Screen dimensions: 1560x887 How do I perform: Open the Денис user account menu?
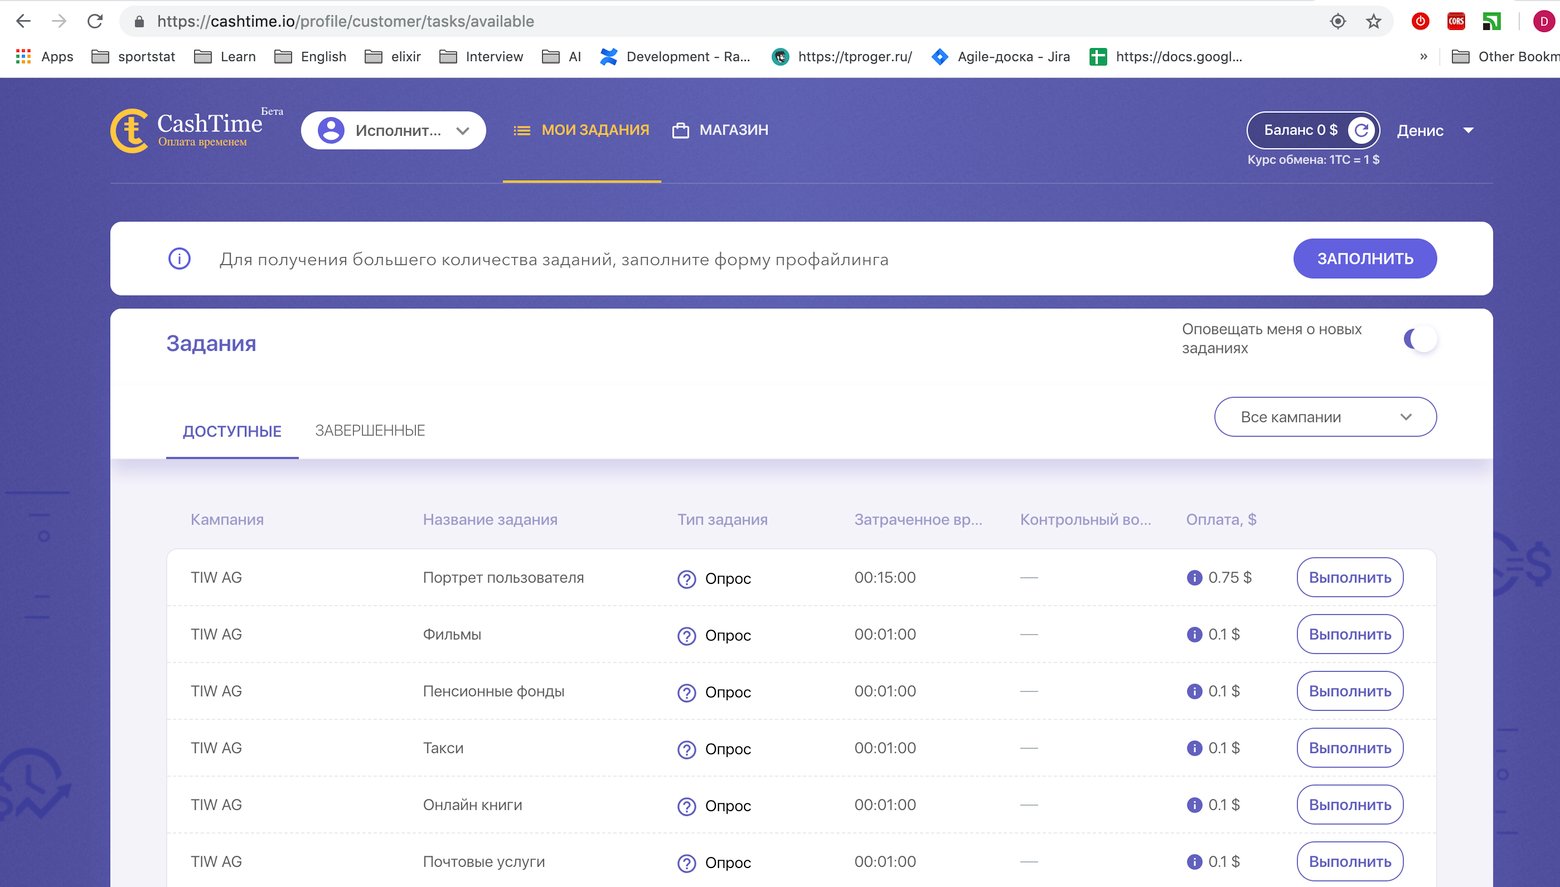coord(1436,130)
